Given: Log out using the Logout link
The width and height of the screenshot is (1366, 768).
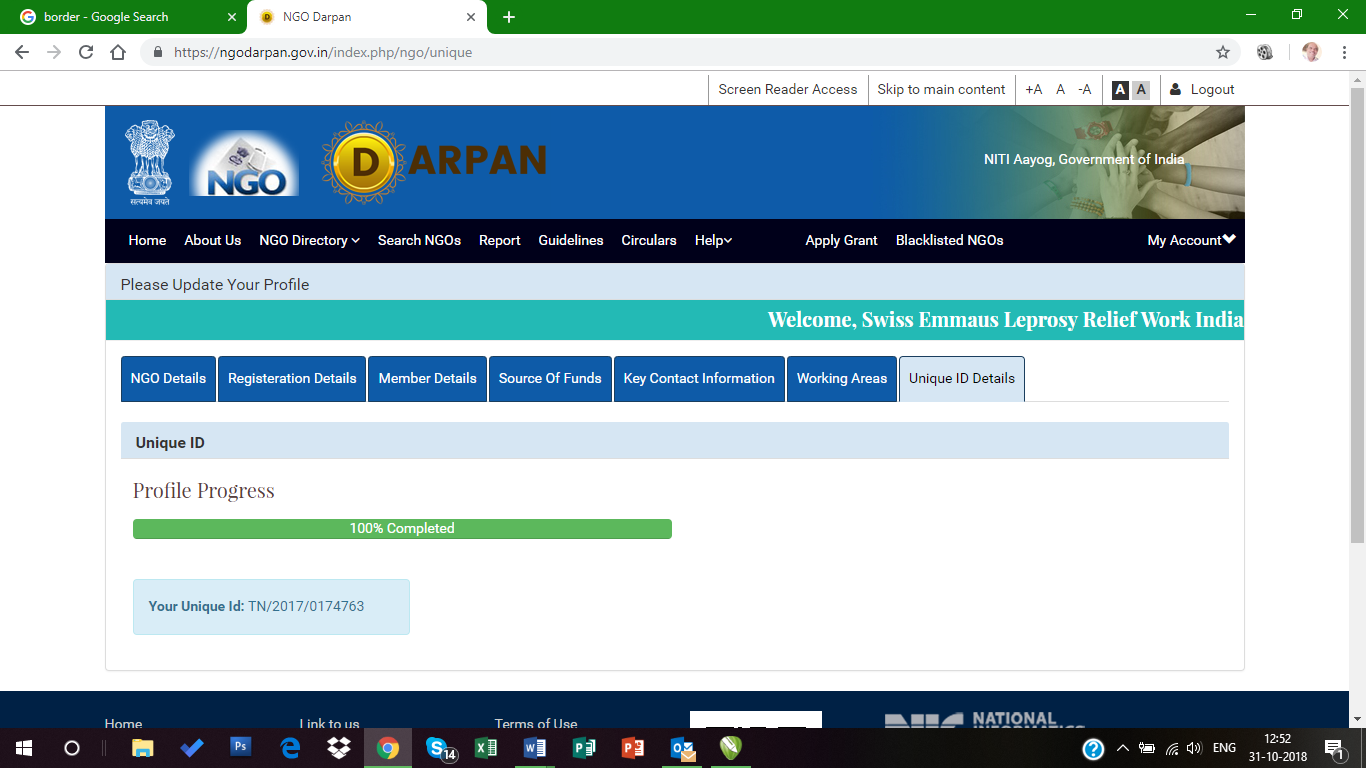Looking at the screenshot, I should (x=1203, y=89).
